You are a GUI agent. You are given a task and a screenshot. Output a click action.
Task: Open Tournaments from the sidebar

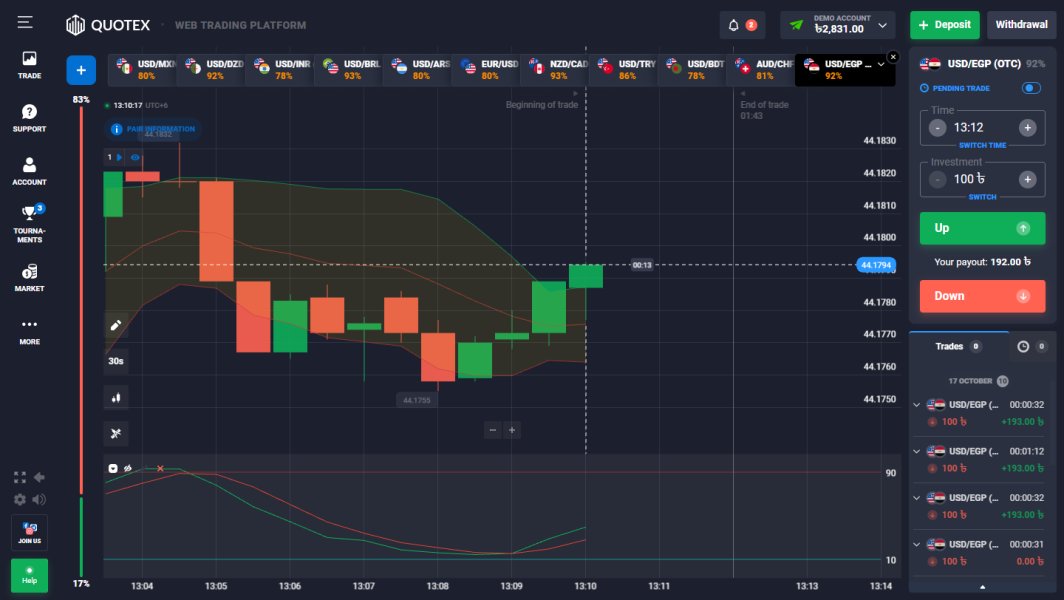point(29,224)
